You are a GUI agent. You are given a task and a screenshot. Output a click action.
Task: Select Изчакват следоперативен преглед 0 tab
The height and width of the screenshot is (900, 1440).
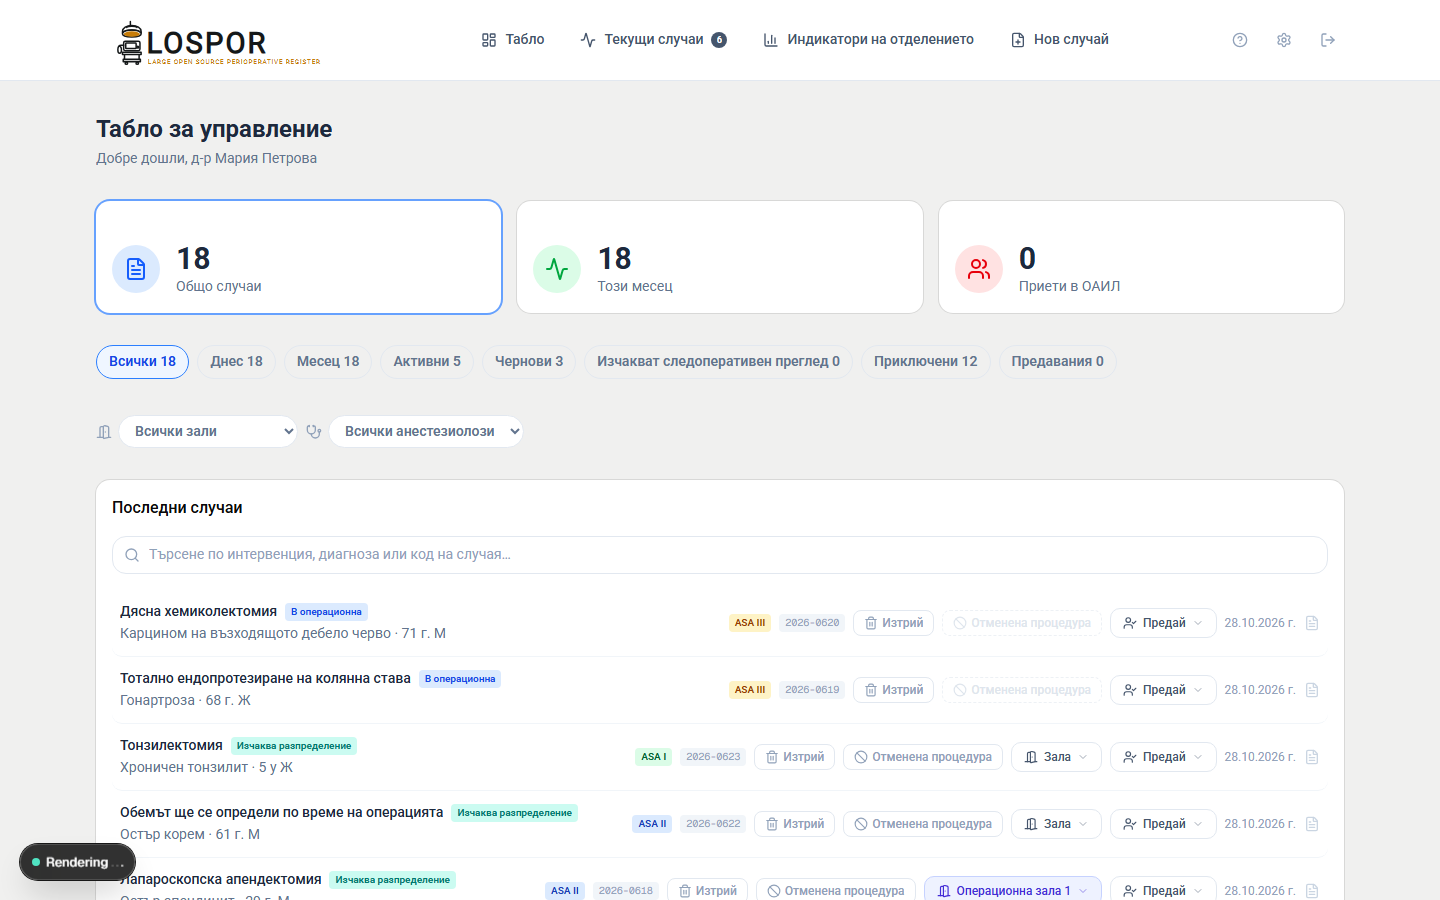click(x=718, y=362)
